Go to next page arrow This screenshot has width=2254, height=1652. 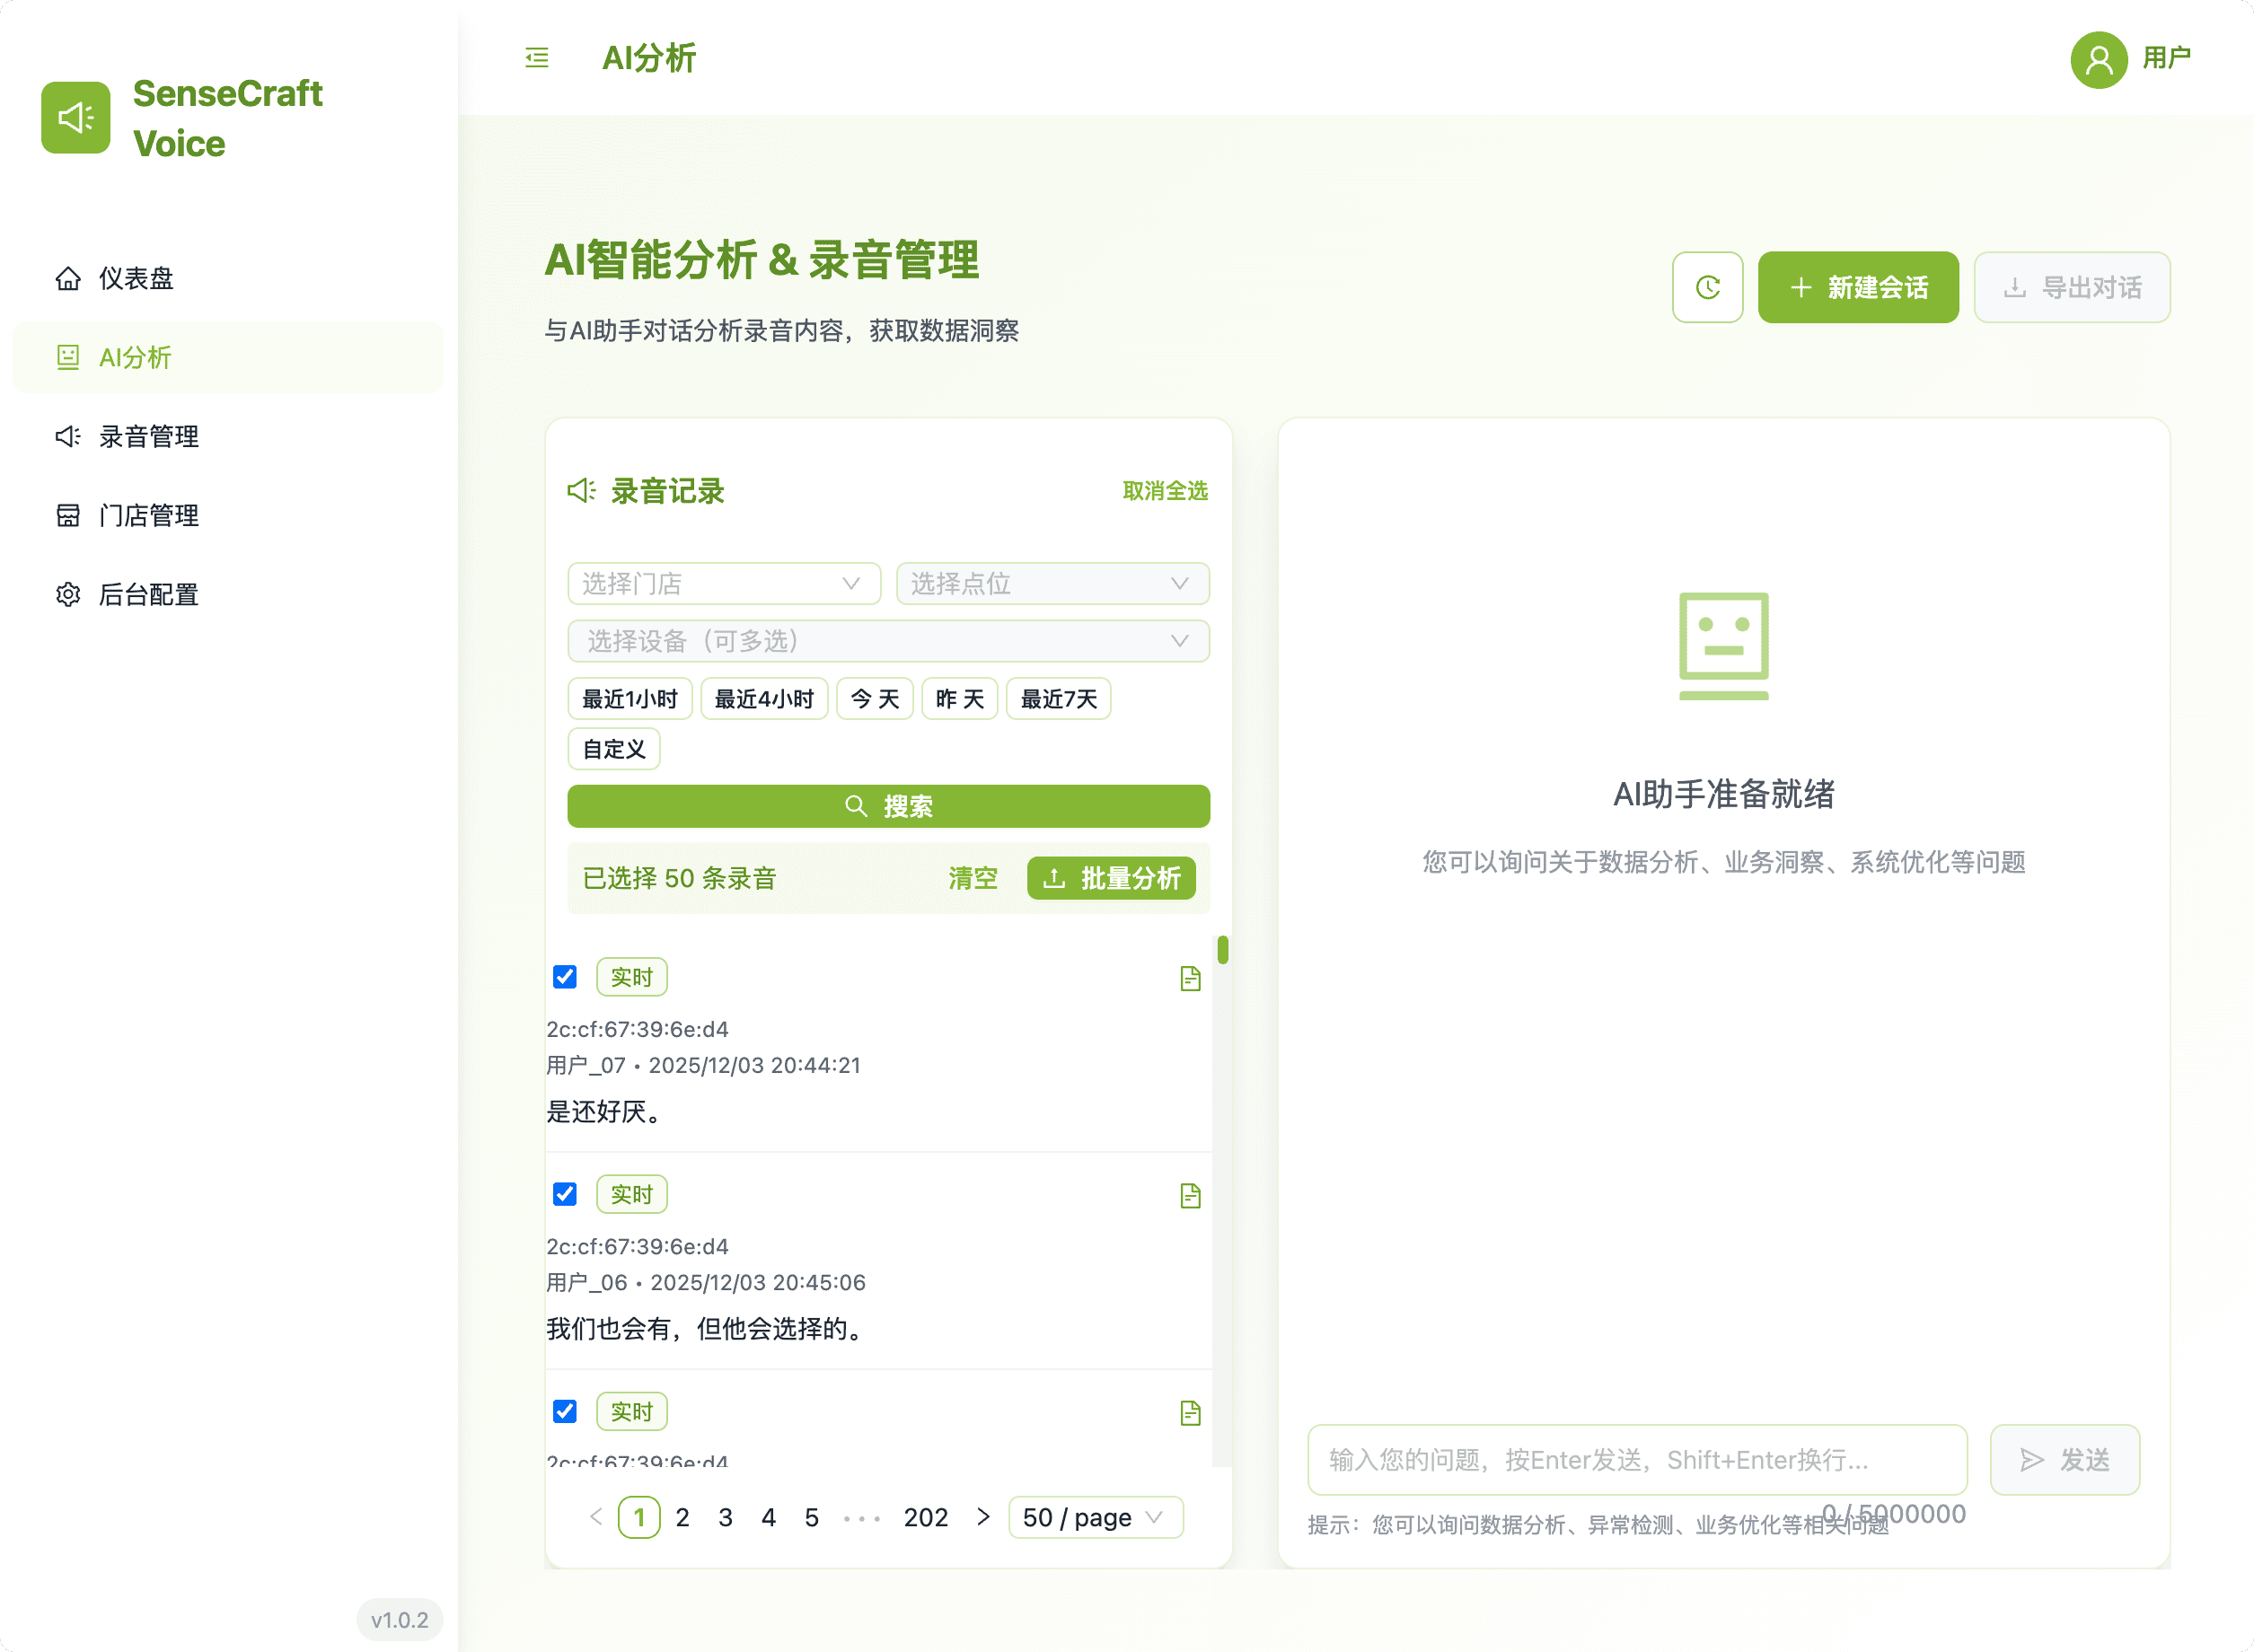coord(983,1517)
